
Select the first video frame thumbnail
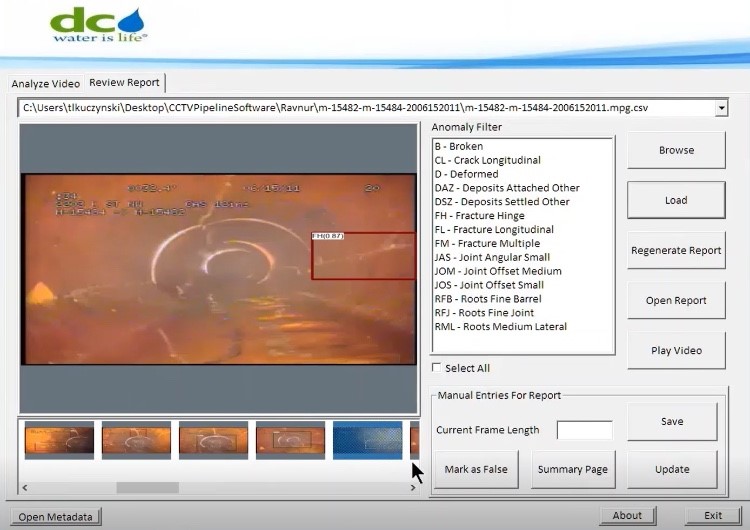(59, 440)
